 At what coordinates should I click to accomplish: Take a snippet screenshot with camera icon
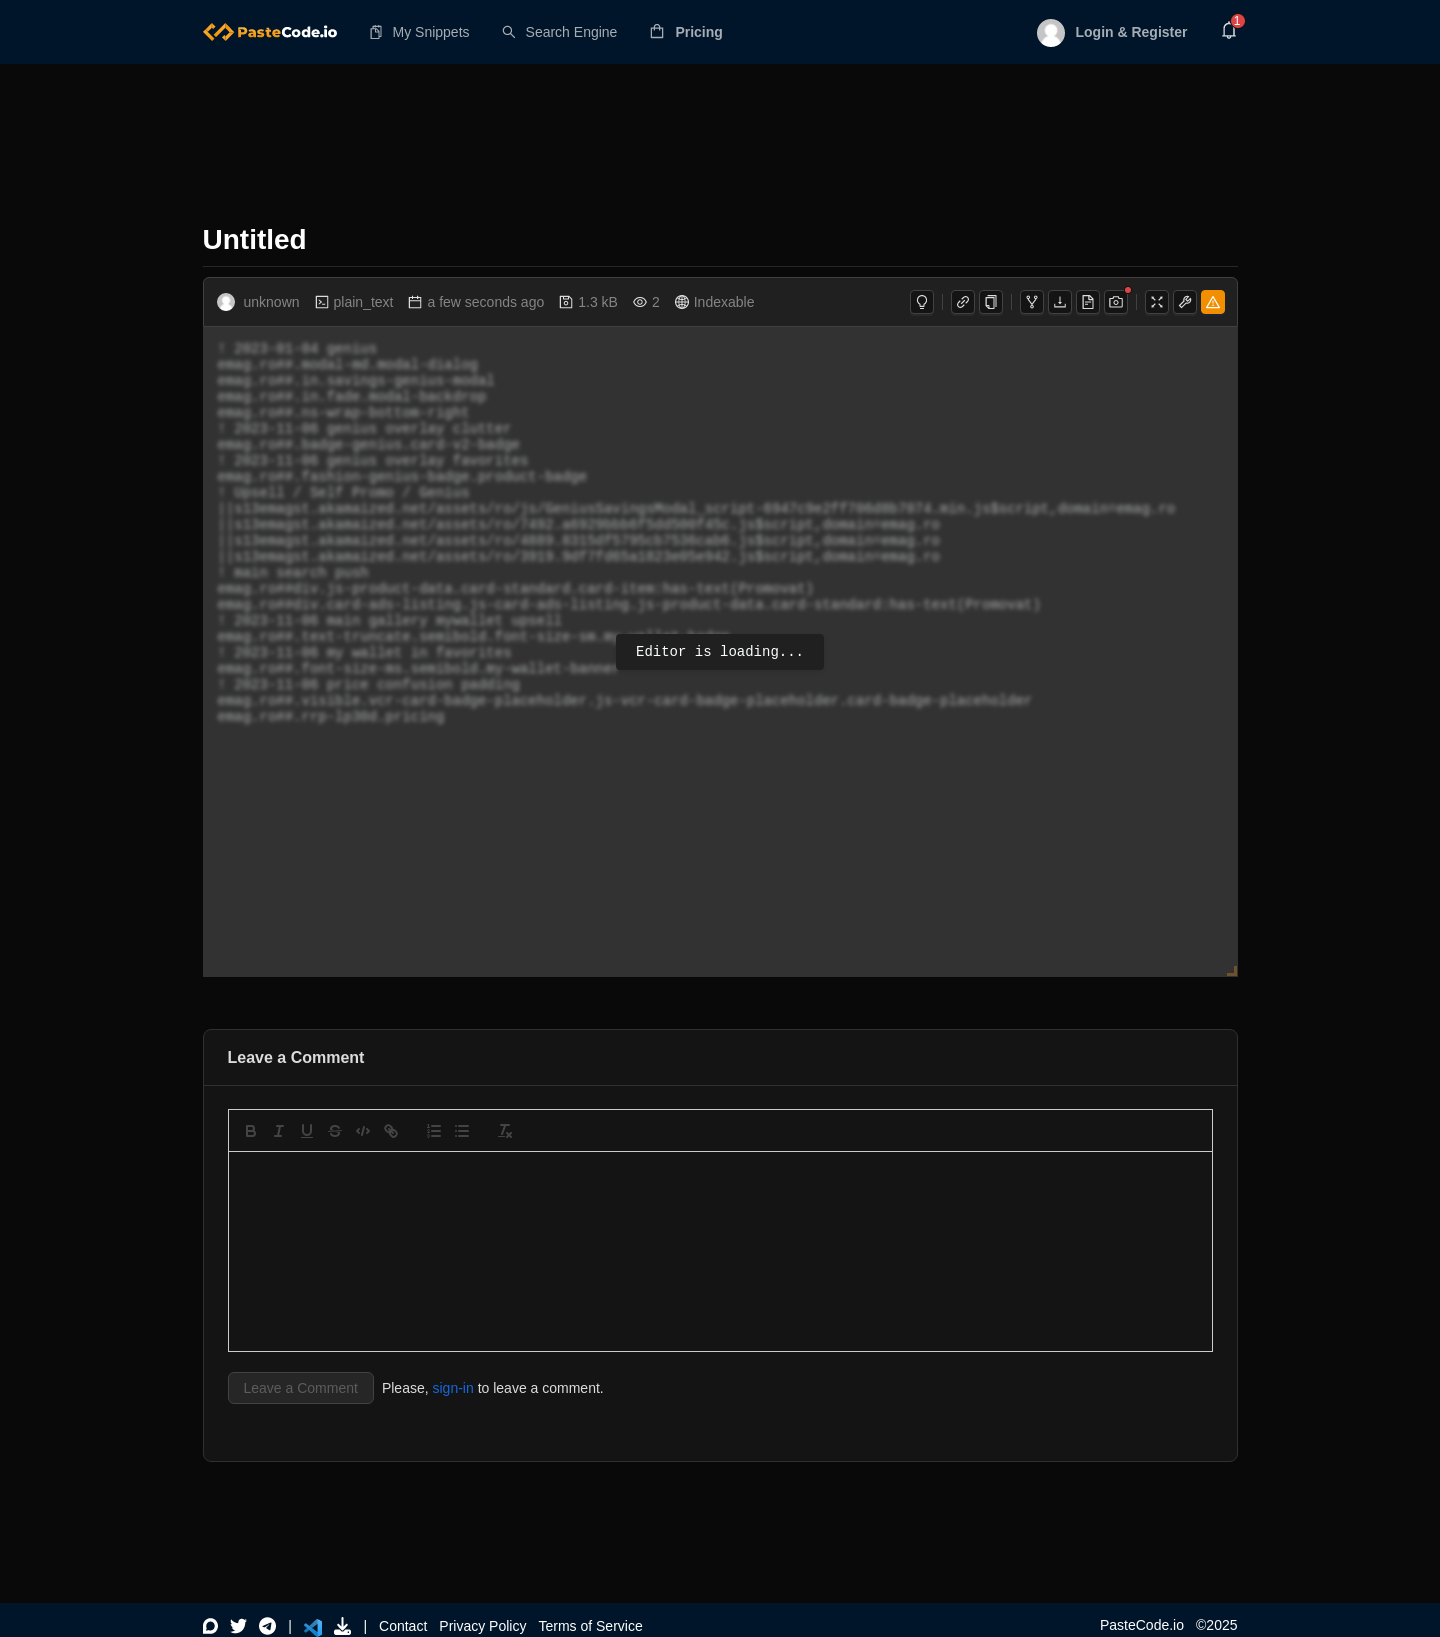point(1116,302)
